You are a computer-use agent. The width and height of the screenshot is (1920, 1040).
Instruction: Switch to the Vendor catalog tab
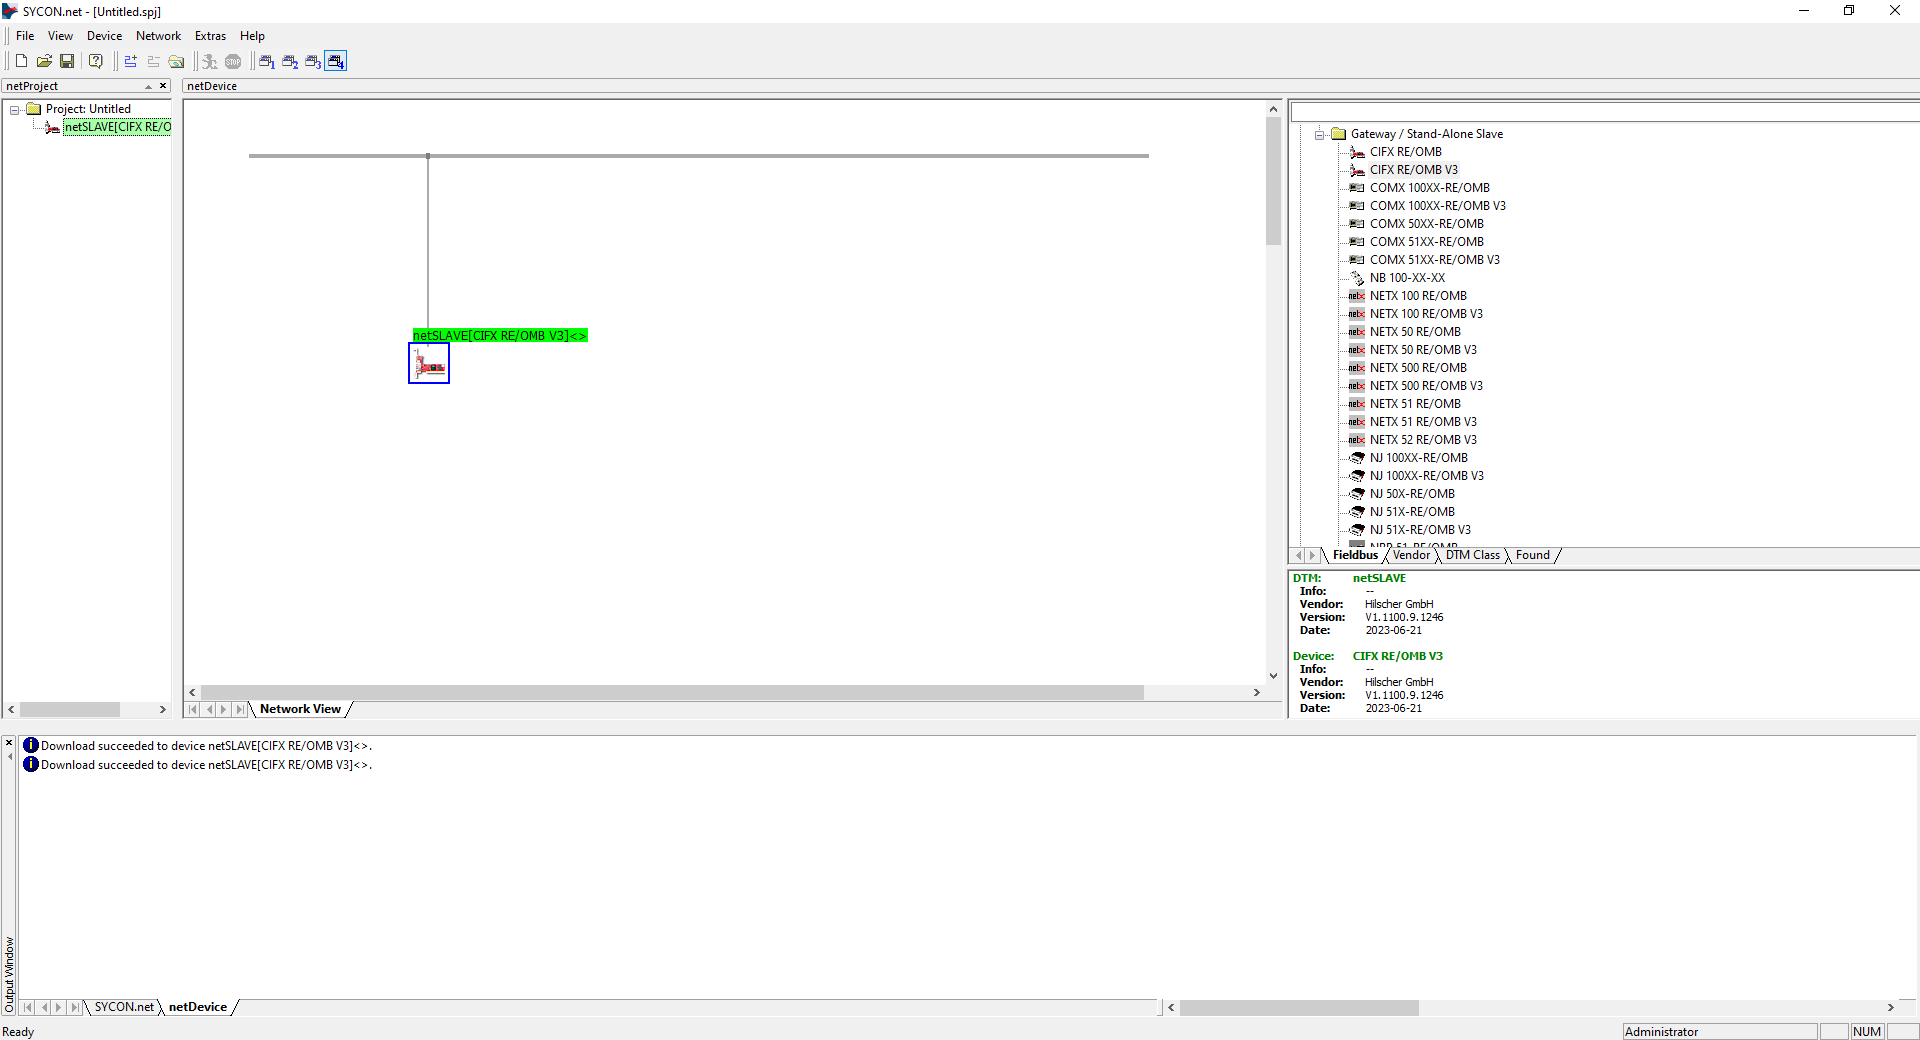tap(1411, 555)
